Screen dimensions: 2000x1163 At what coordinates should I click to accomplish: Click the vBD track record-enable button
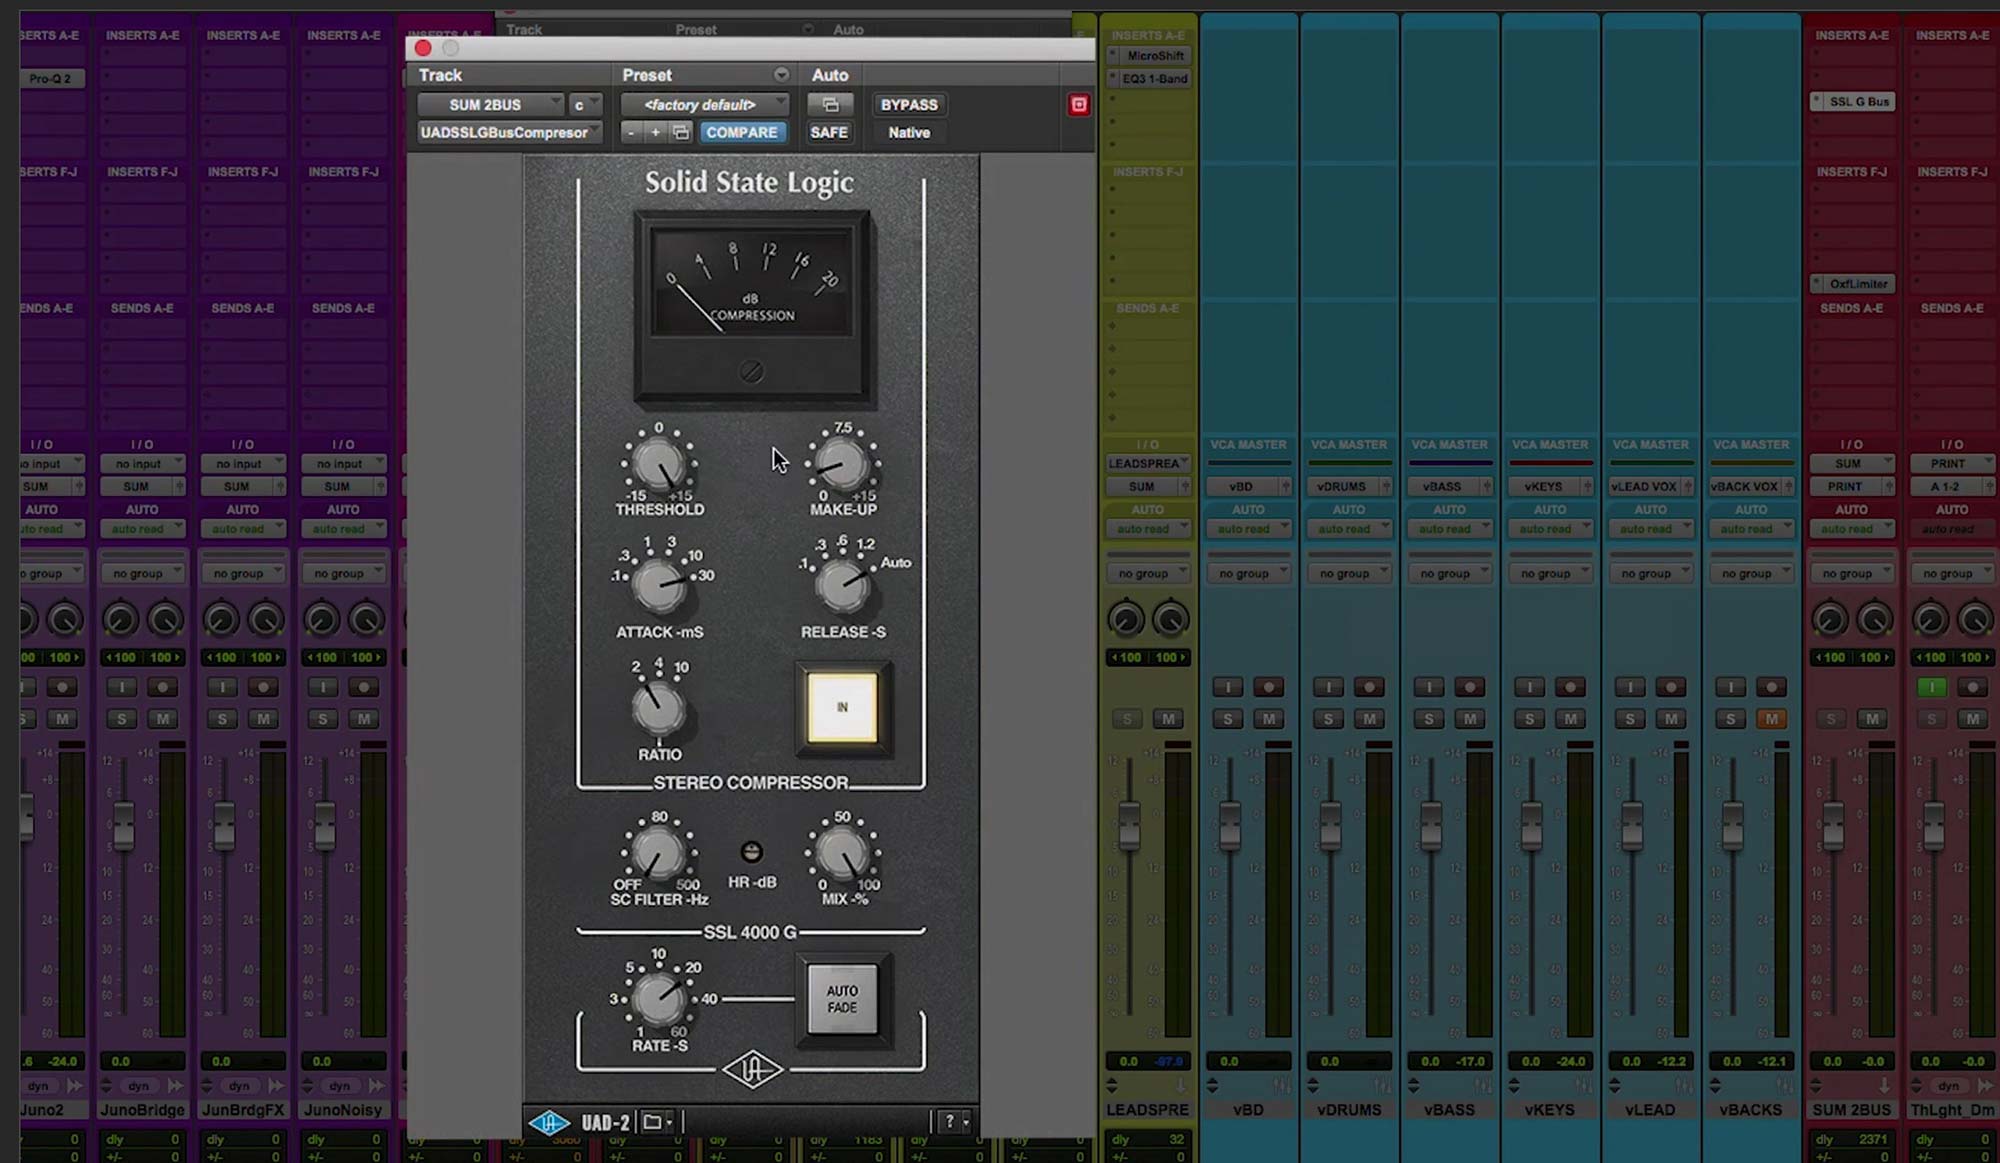point(1269,687)
